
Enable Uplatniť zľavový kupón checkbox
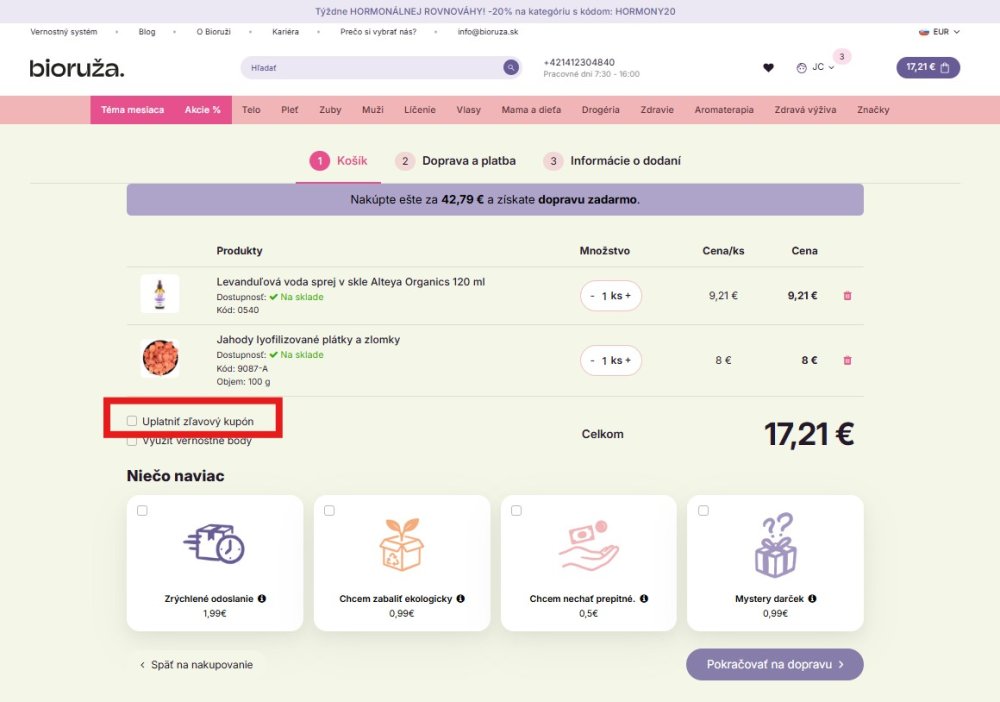click(x=132, y=421)
